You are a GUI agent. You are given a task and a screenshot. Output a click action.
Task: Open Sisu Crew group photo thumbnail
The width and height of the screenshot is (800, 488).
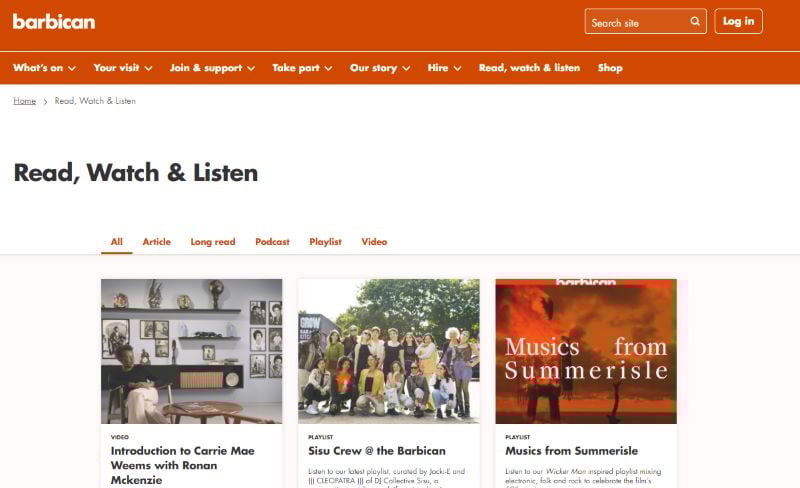pyautogui.click(x=389, y=351)
